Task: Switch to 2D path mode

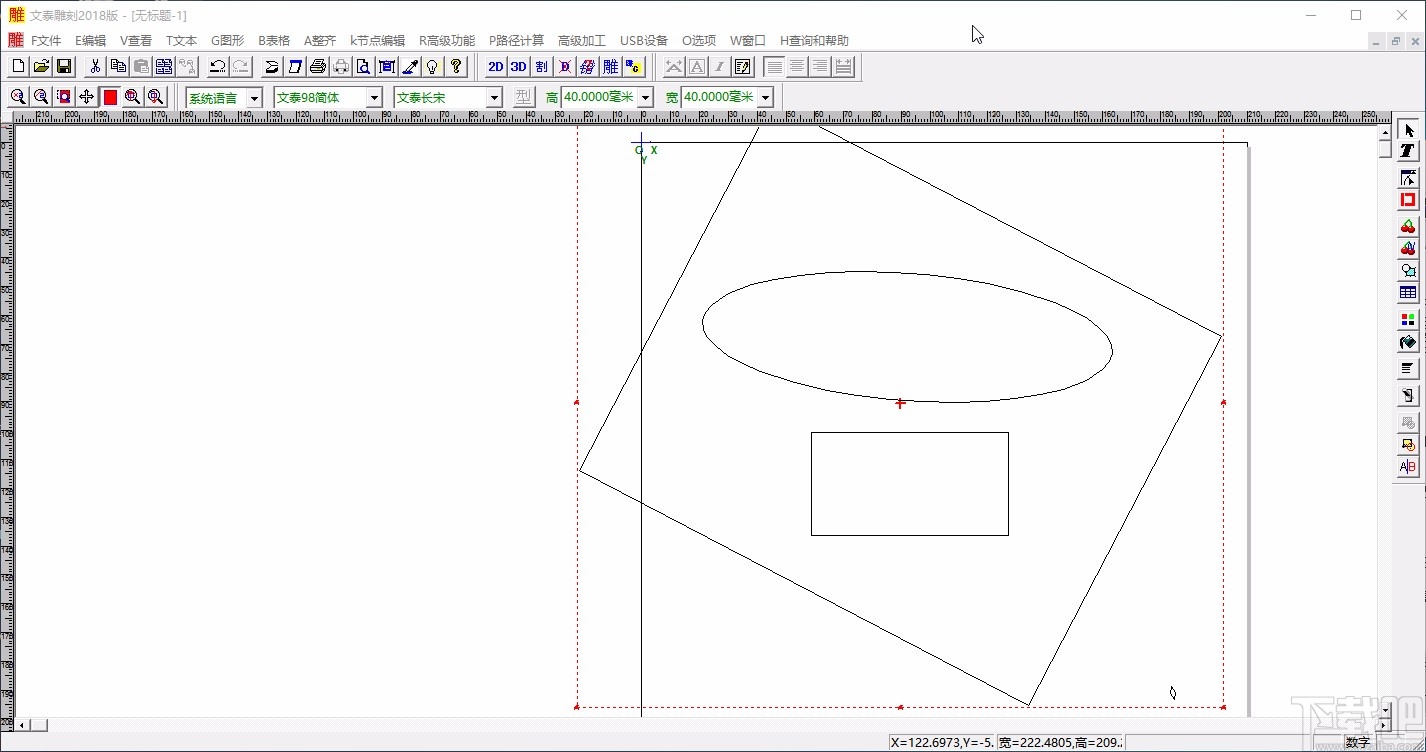Action: point(495,67)
